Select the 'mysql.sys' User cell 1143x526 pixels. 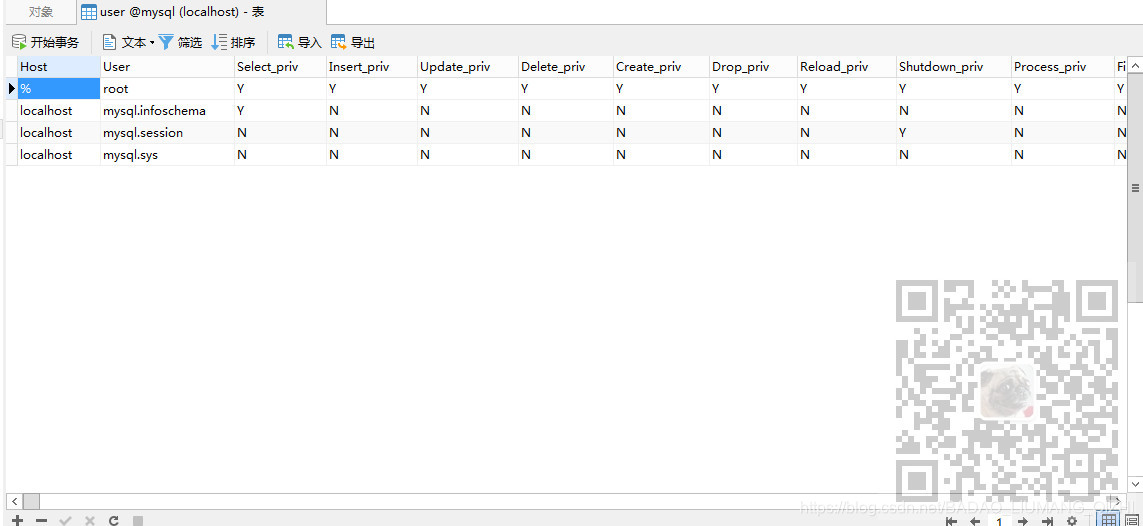(167, 154)
